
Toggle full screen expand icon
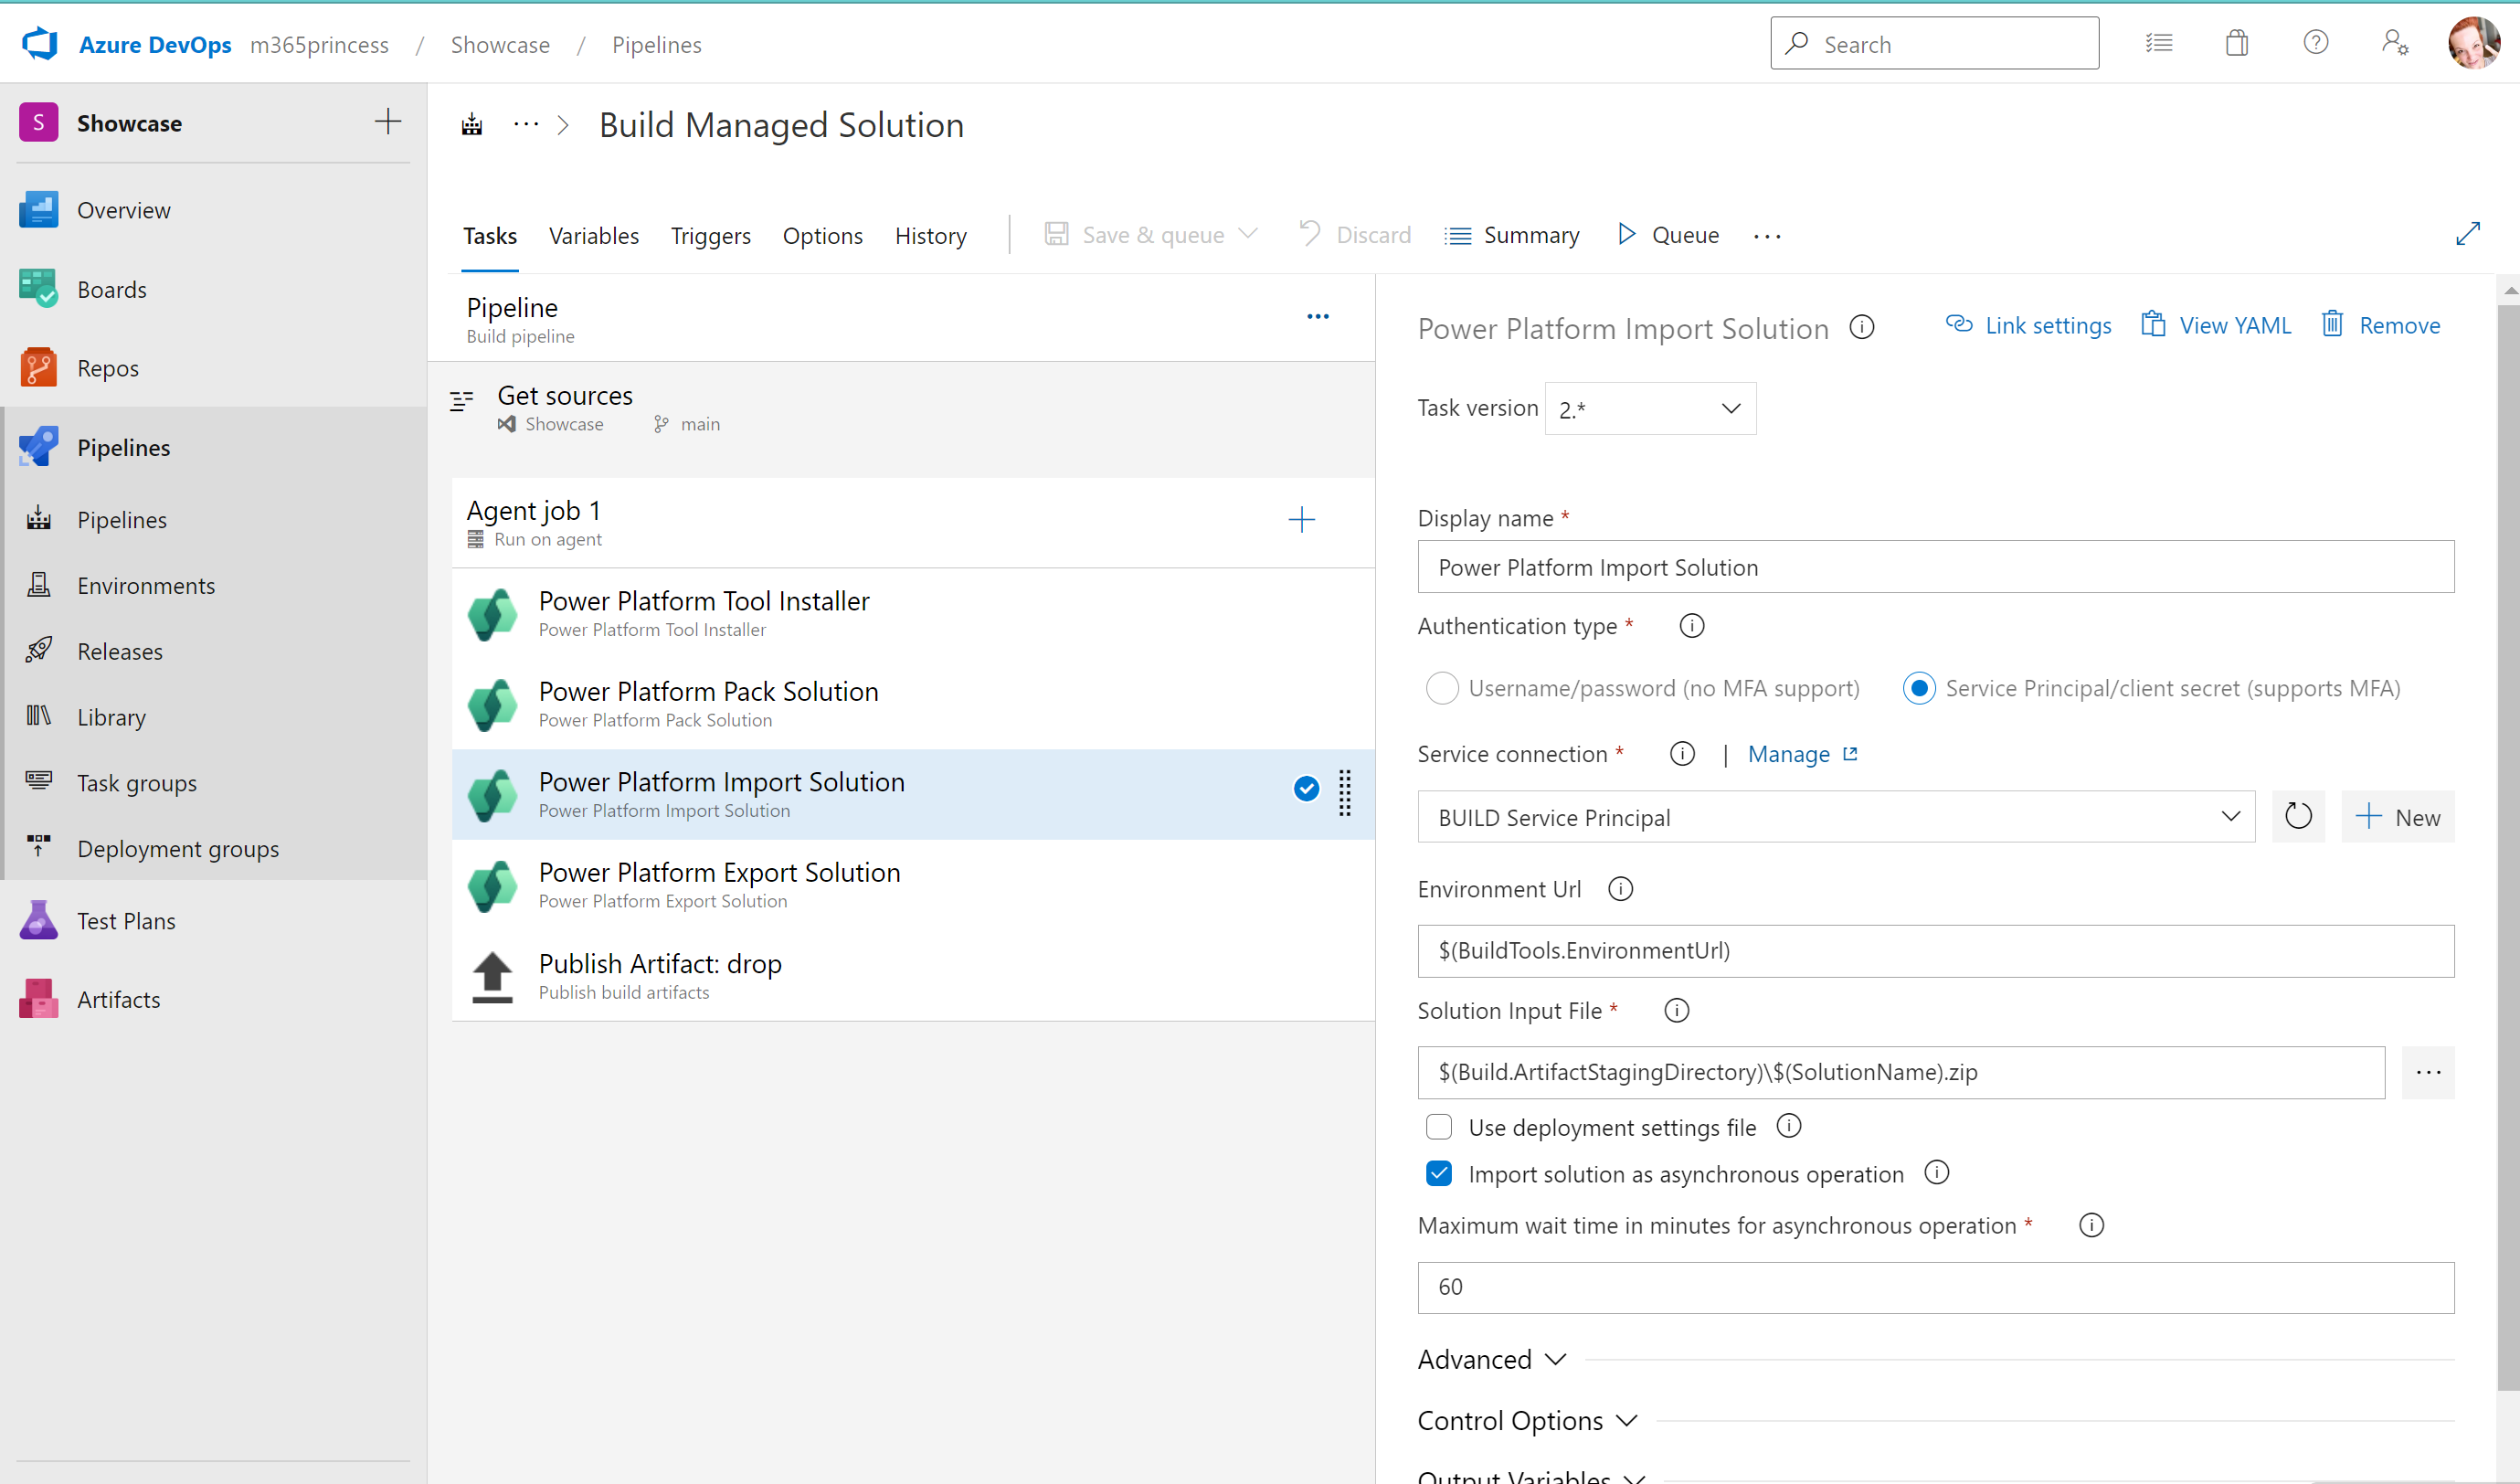(x=2468, y=234)
